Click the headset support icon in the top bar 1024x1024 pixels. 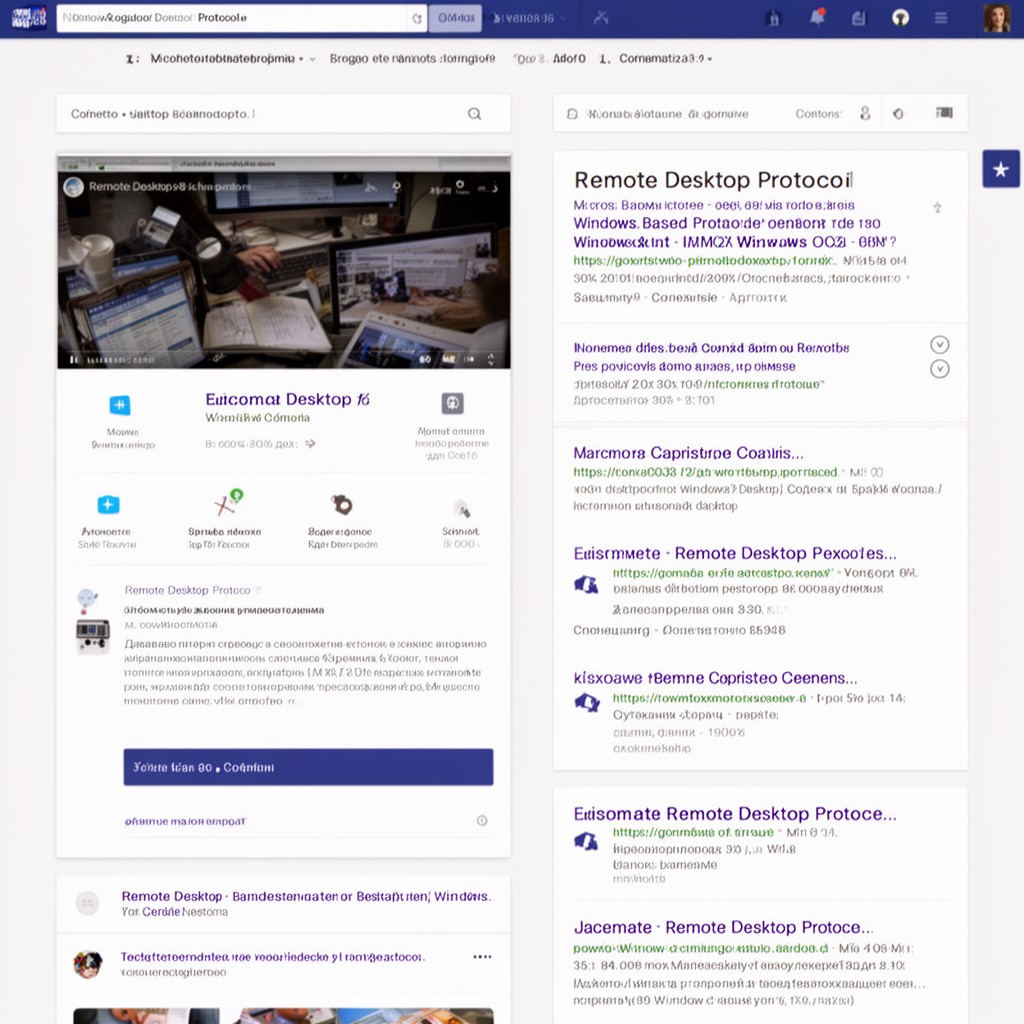(901, 18)
